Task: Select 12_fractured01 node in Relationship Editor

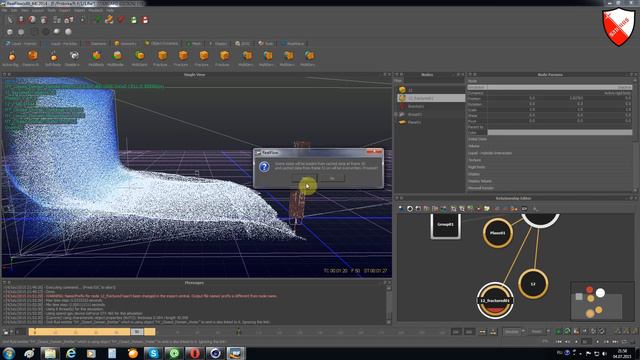Action: pos(495,300)
